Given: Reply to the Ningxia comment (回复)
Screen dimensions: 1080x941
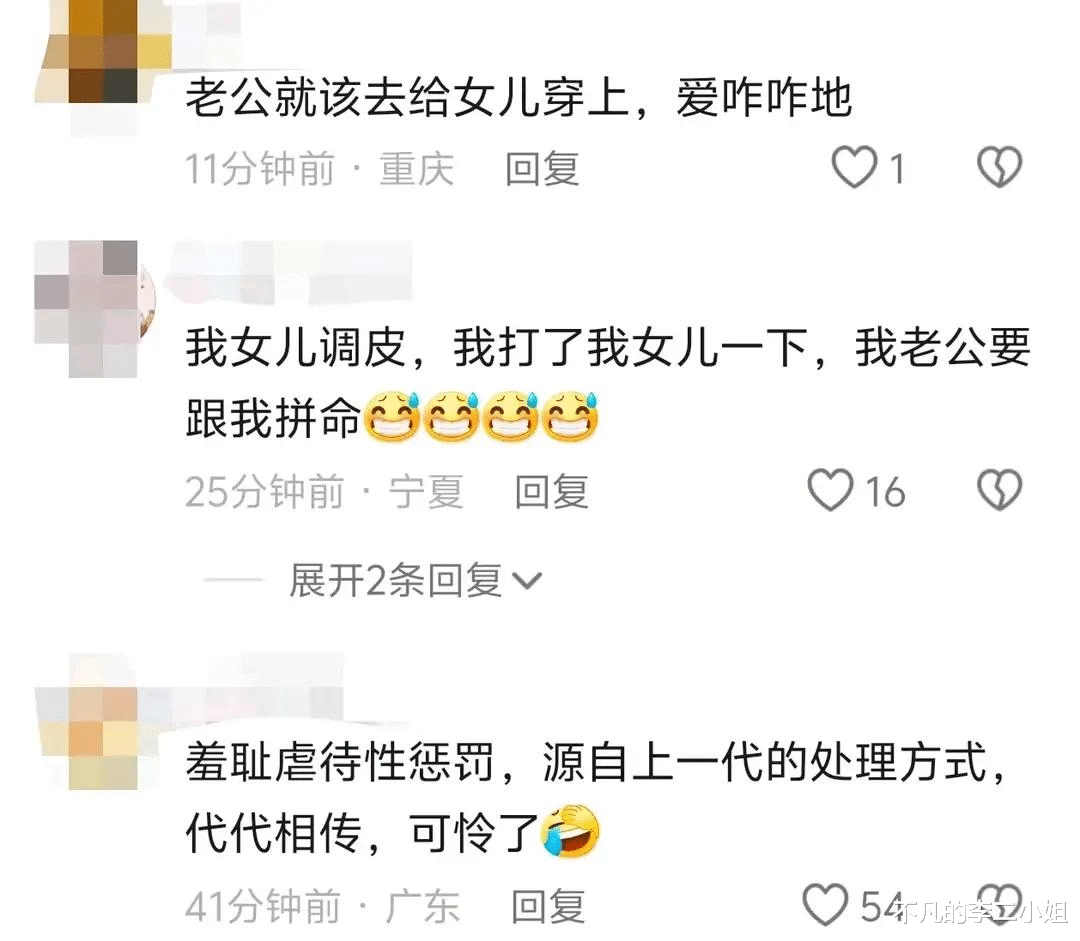Looking at the screenshot, I should 552,492.
